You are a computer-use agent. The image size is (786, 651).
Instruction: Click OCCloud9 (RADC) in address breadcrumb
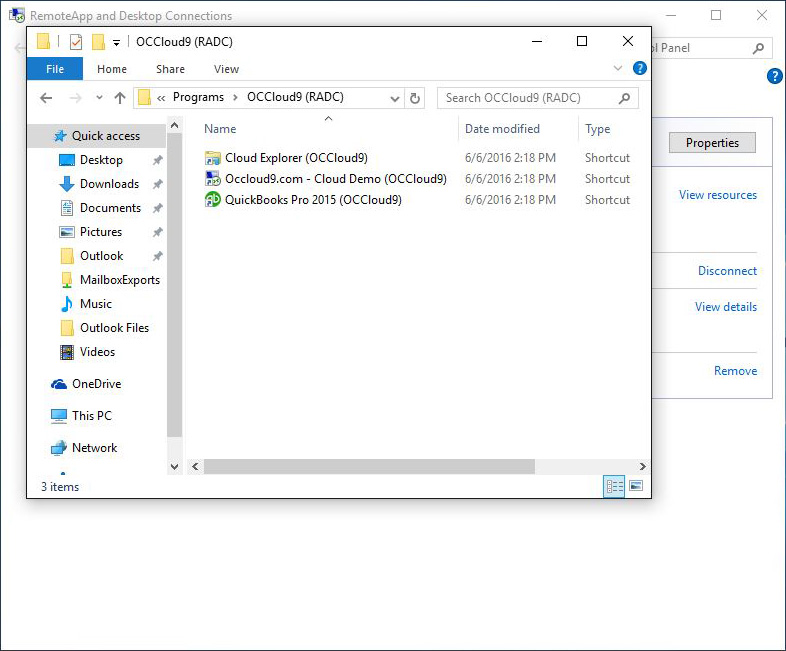[295, 97]
